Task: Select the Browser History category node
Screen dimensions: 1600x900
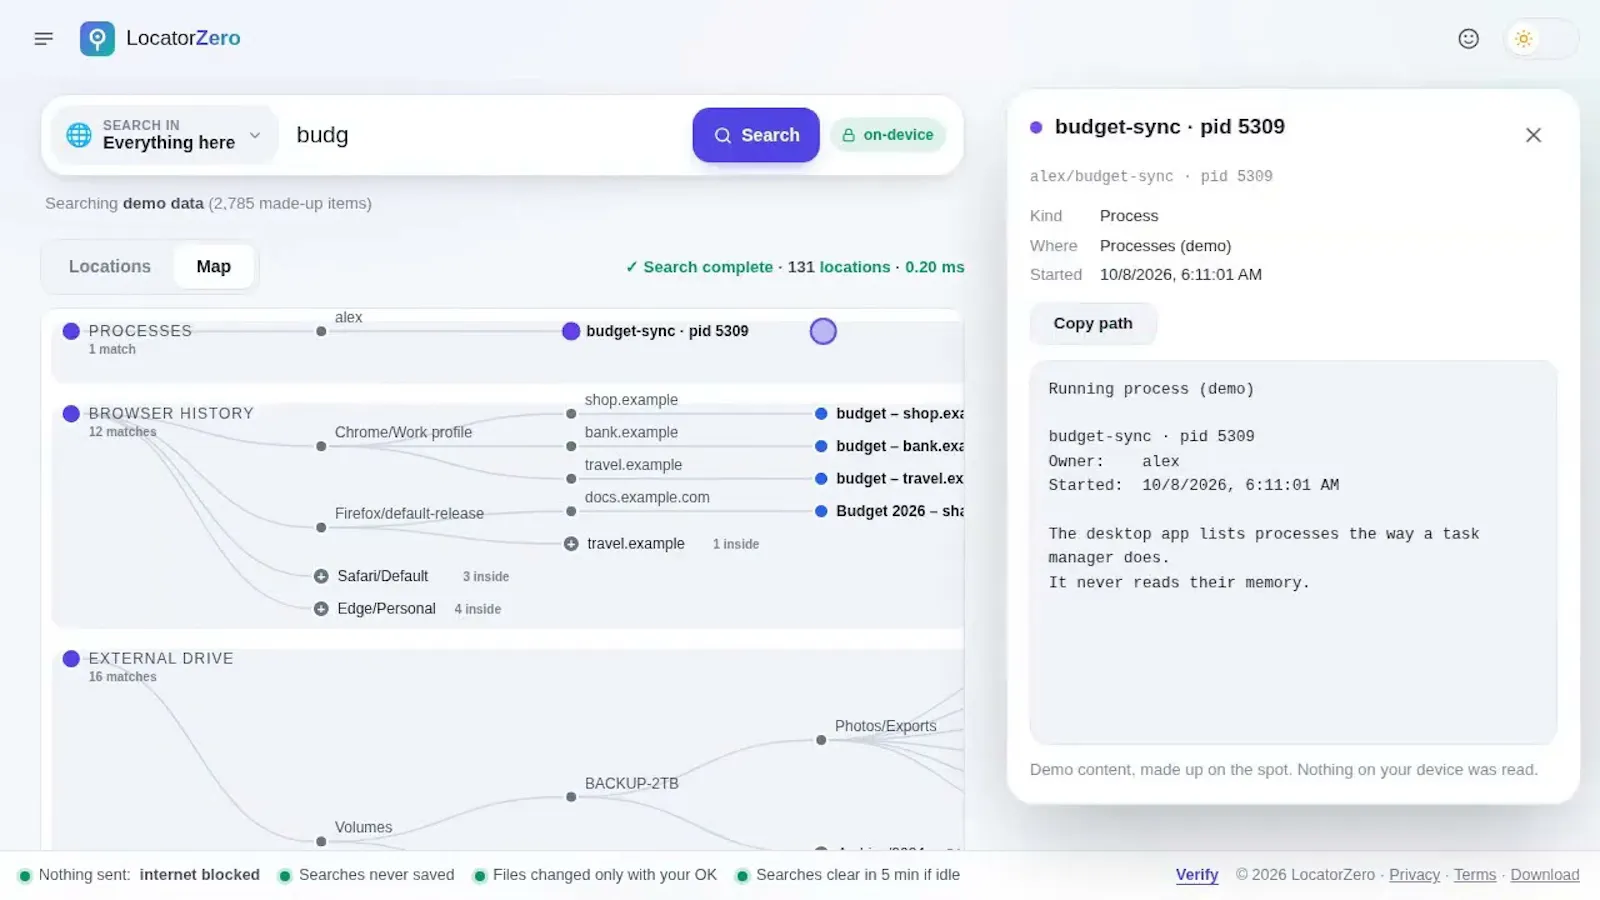Action: (71, 414)
